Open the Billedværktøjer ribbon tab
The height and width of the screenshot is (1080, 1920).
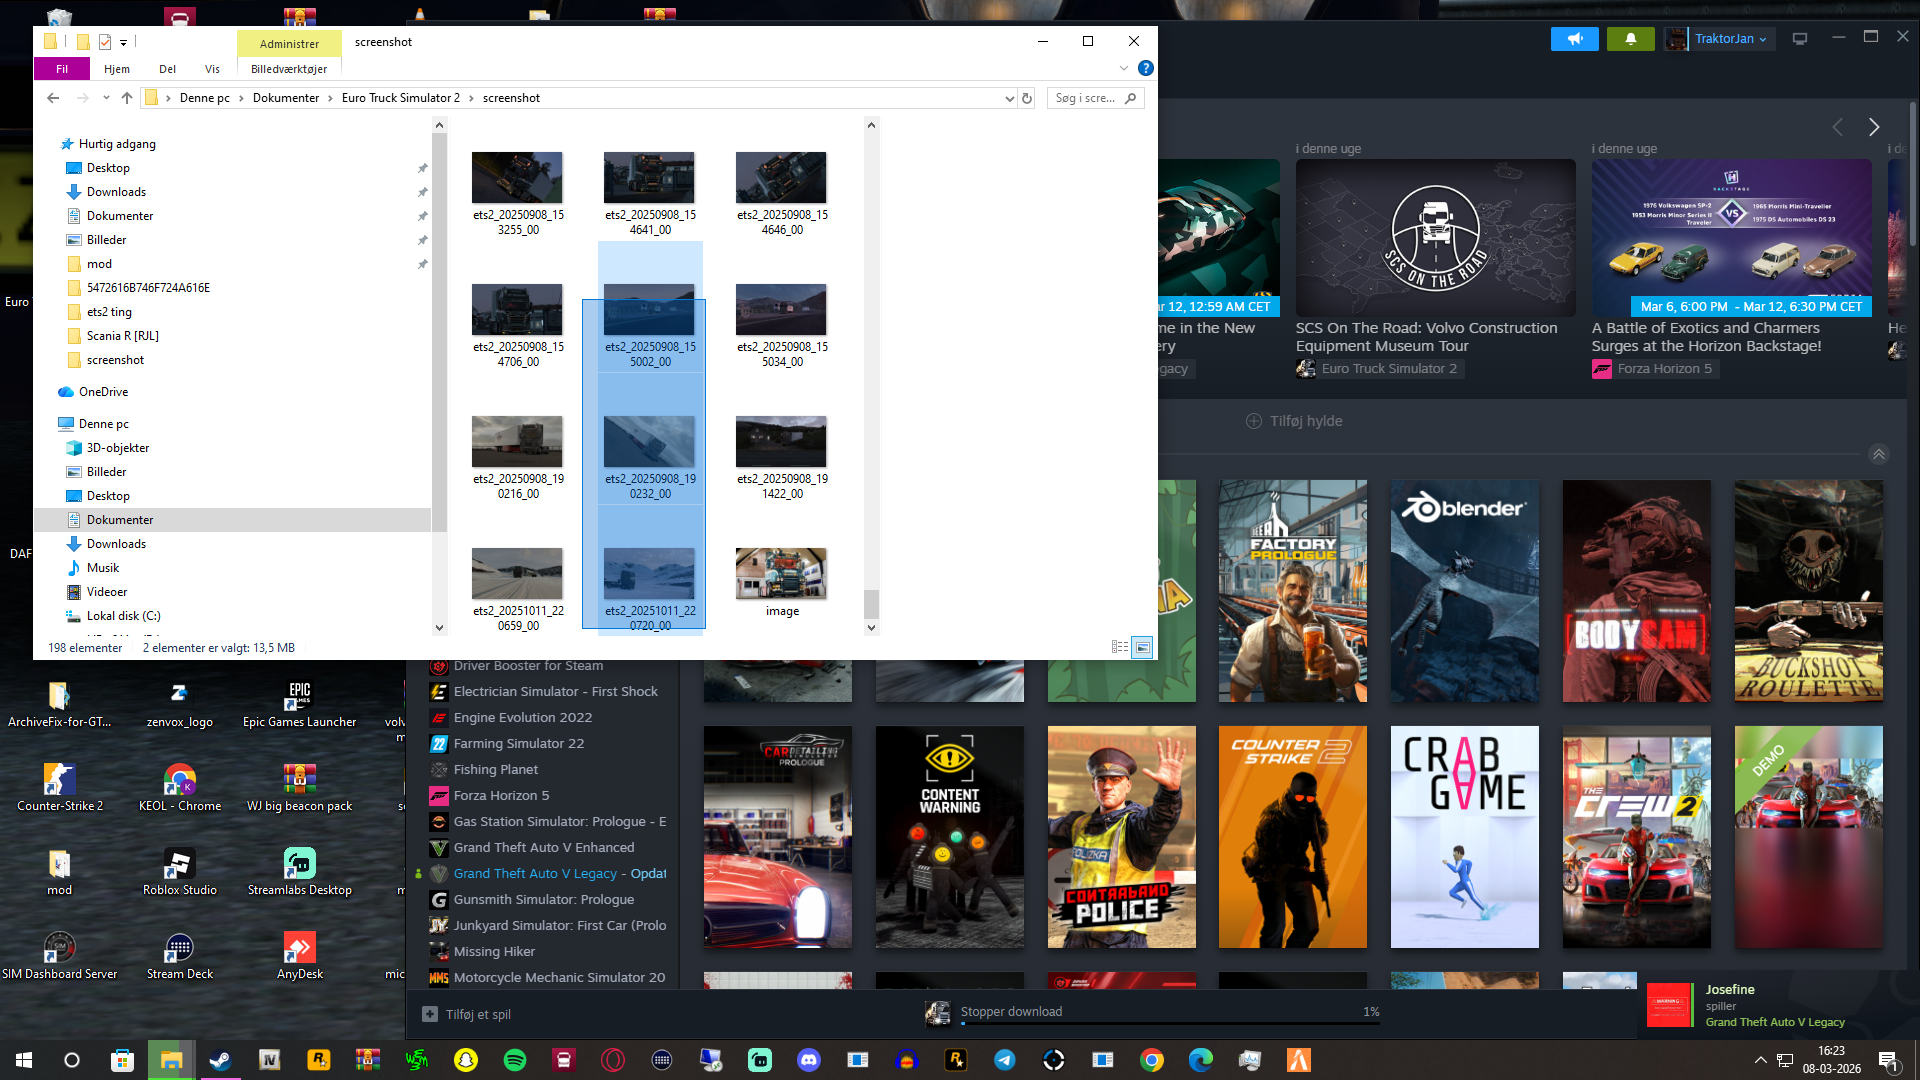(289, 69)
